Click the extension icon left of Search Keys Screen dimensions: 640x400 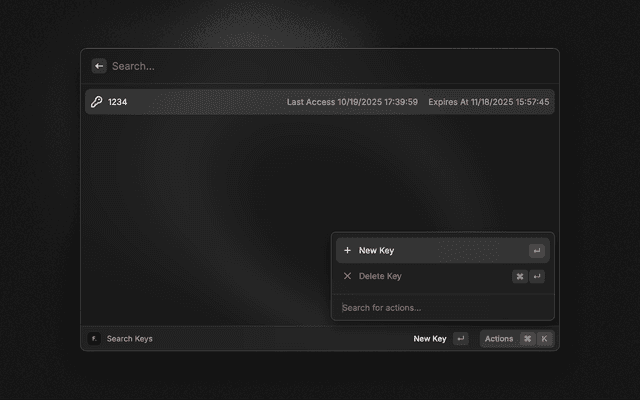[94, 339]
